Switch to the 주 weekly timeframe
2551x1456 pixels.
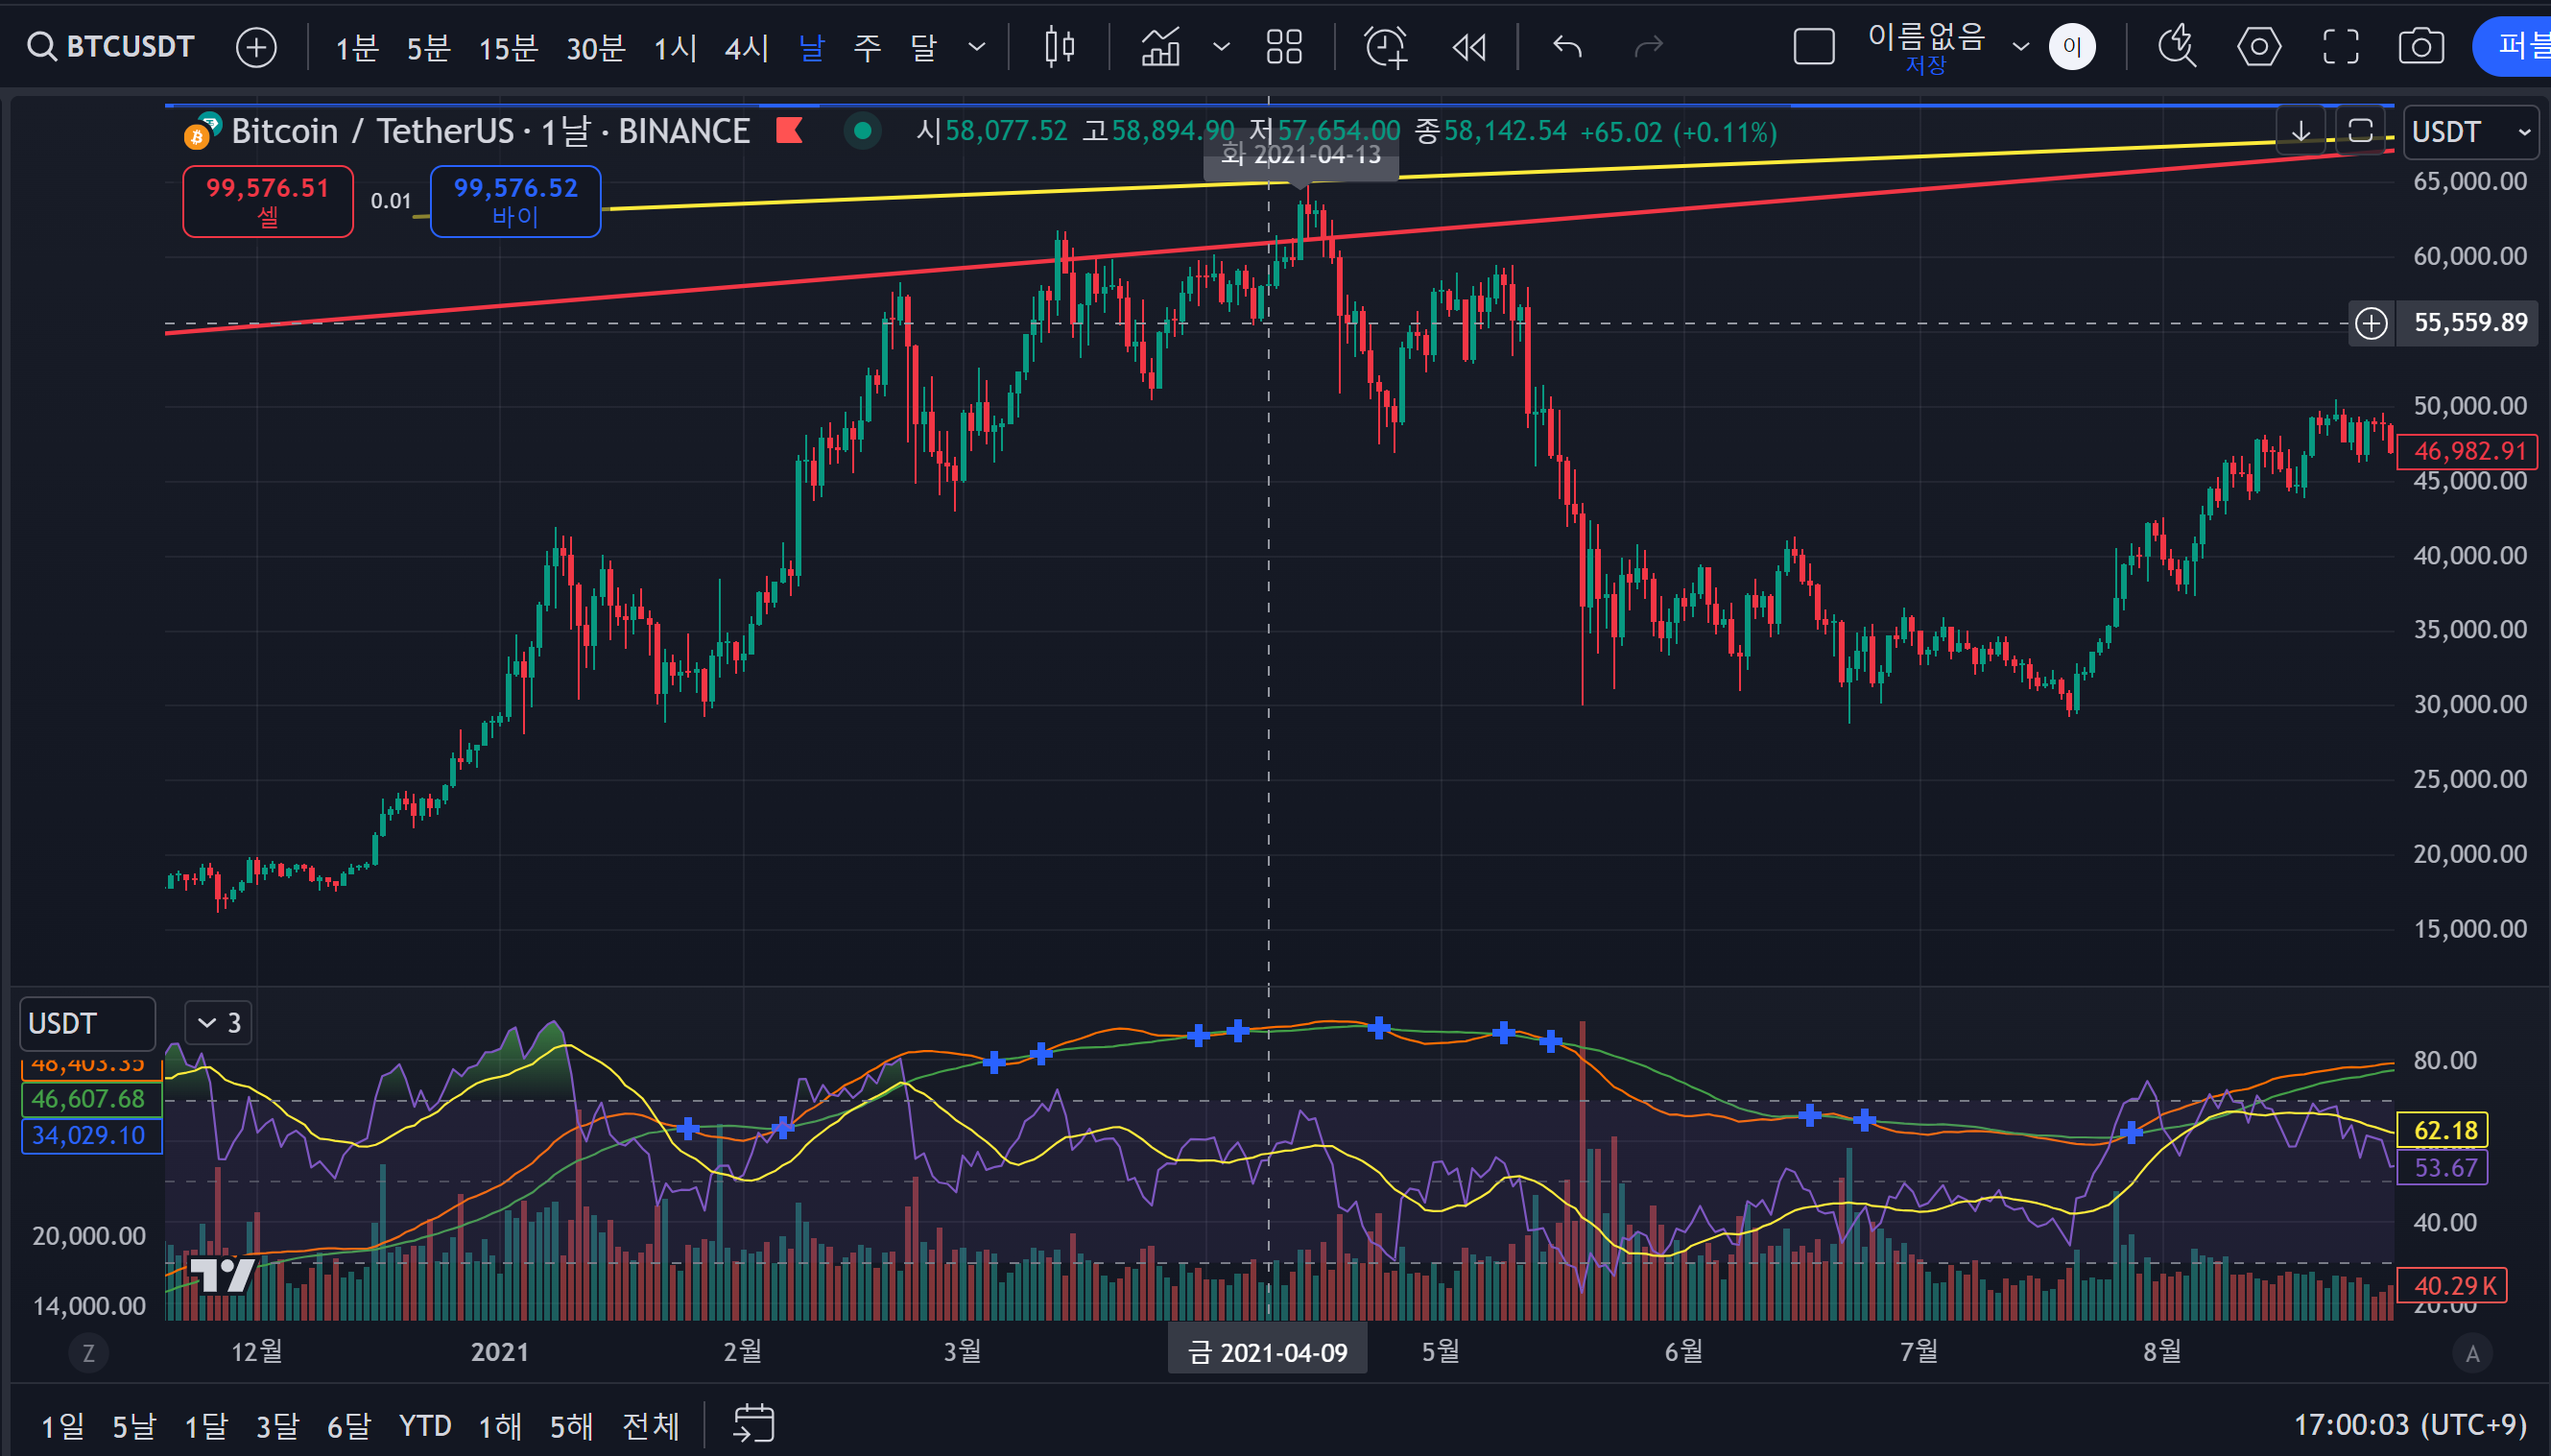point(867,46)
